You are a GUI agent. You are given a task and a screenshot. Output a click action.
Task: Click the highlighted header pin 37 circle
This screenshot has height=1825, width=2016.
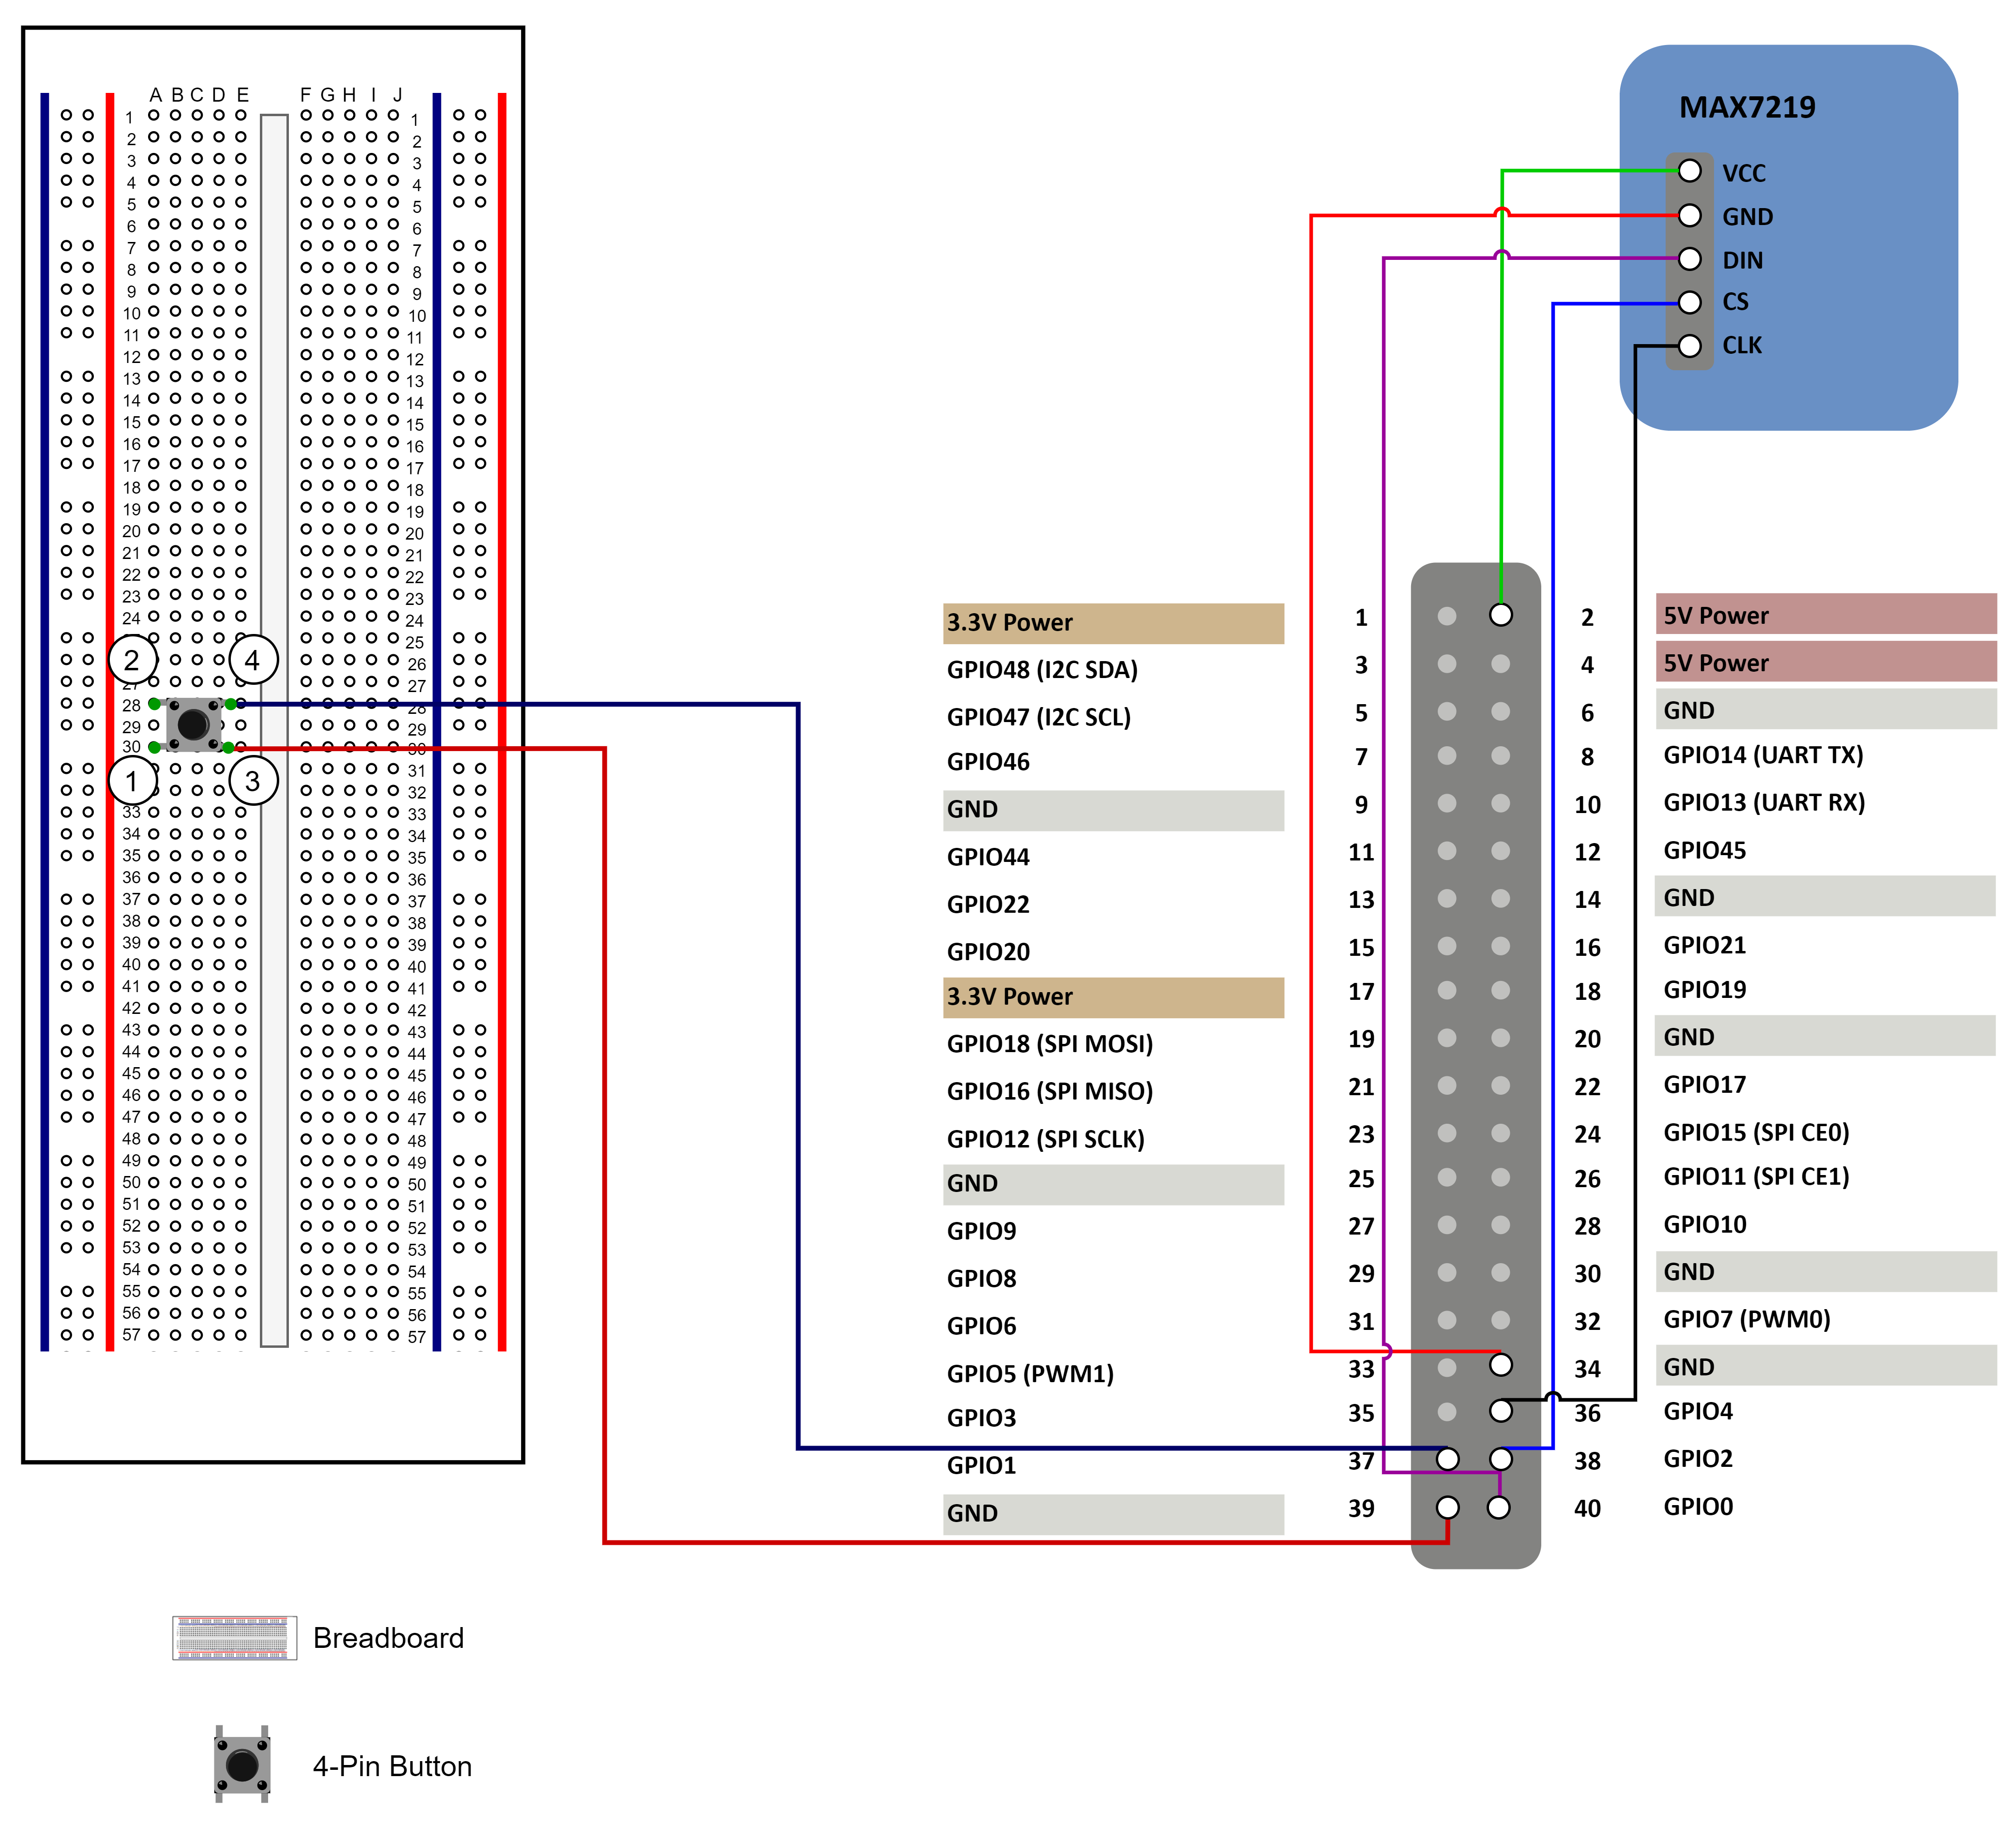pos(1447,1459)
